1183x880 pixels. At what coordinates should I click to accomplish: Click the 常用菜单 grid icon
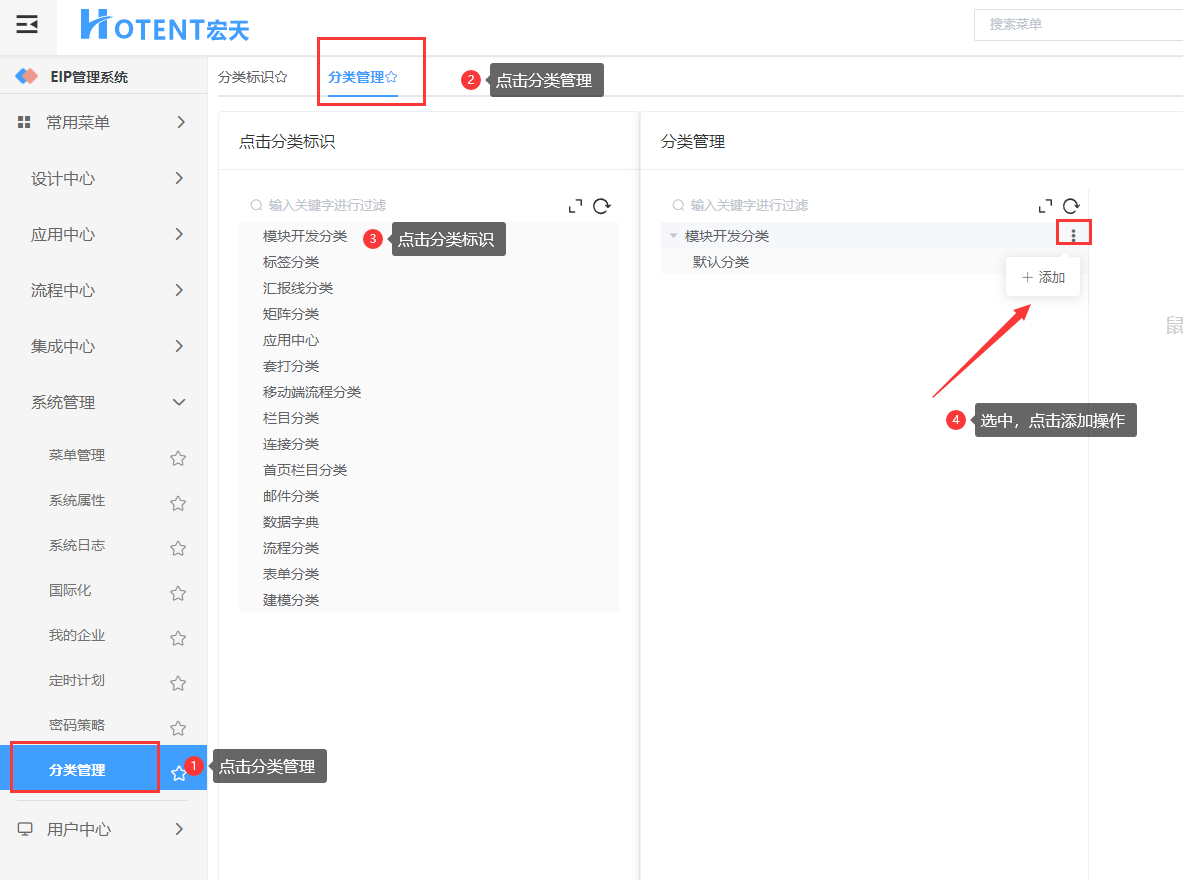pyautogui.click(x=24, y=122)
